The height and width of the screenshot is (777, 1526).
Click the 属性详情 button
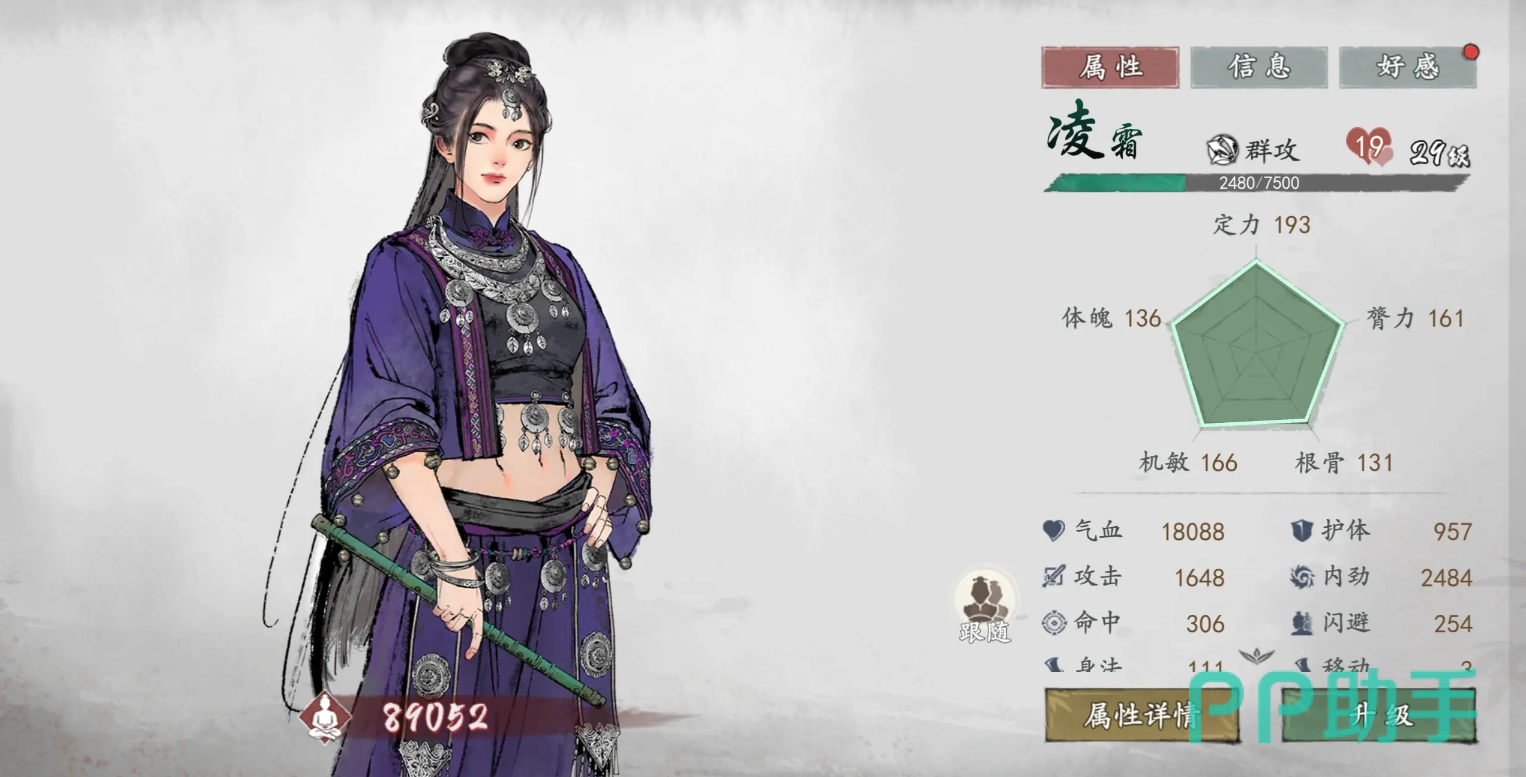pos(1142,715)
